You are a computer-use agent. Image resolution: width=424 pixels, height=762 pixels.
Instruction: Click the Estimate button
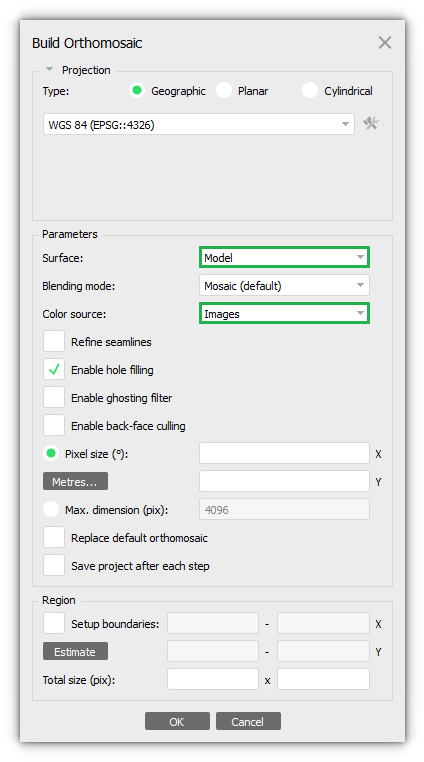75,652
